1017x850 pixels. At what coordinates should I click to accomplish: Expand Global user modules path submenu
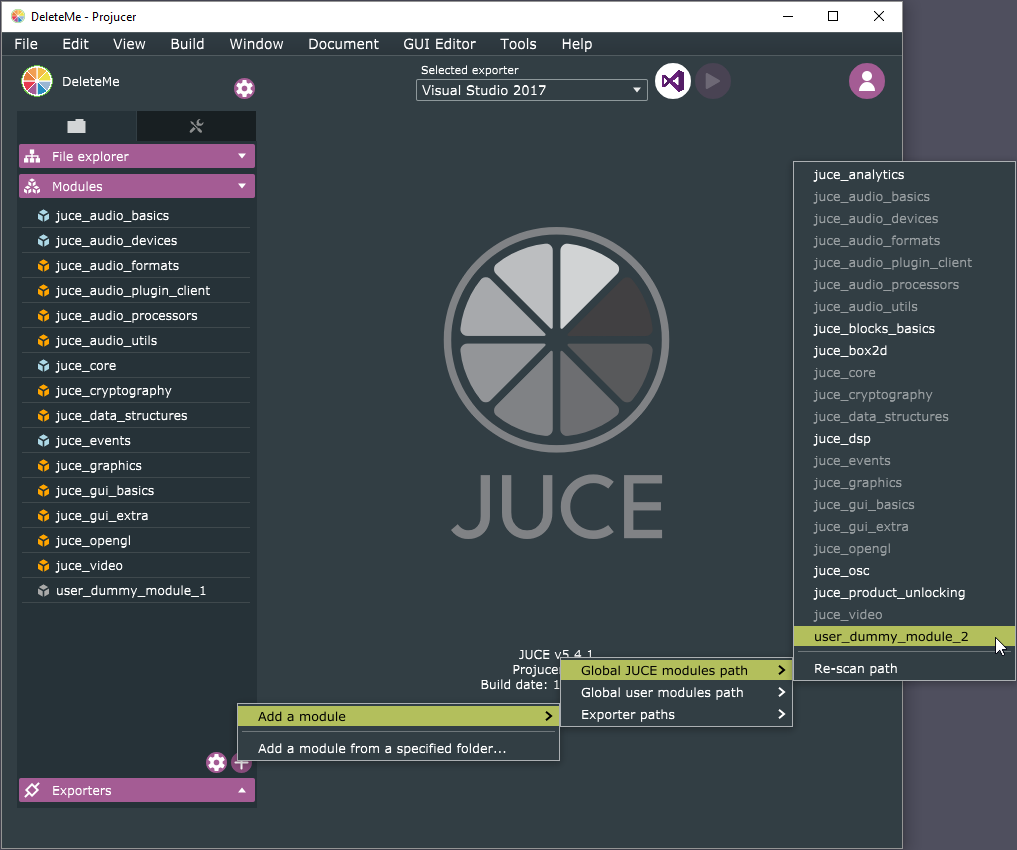[676, 692]
